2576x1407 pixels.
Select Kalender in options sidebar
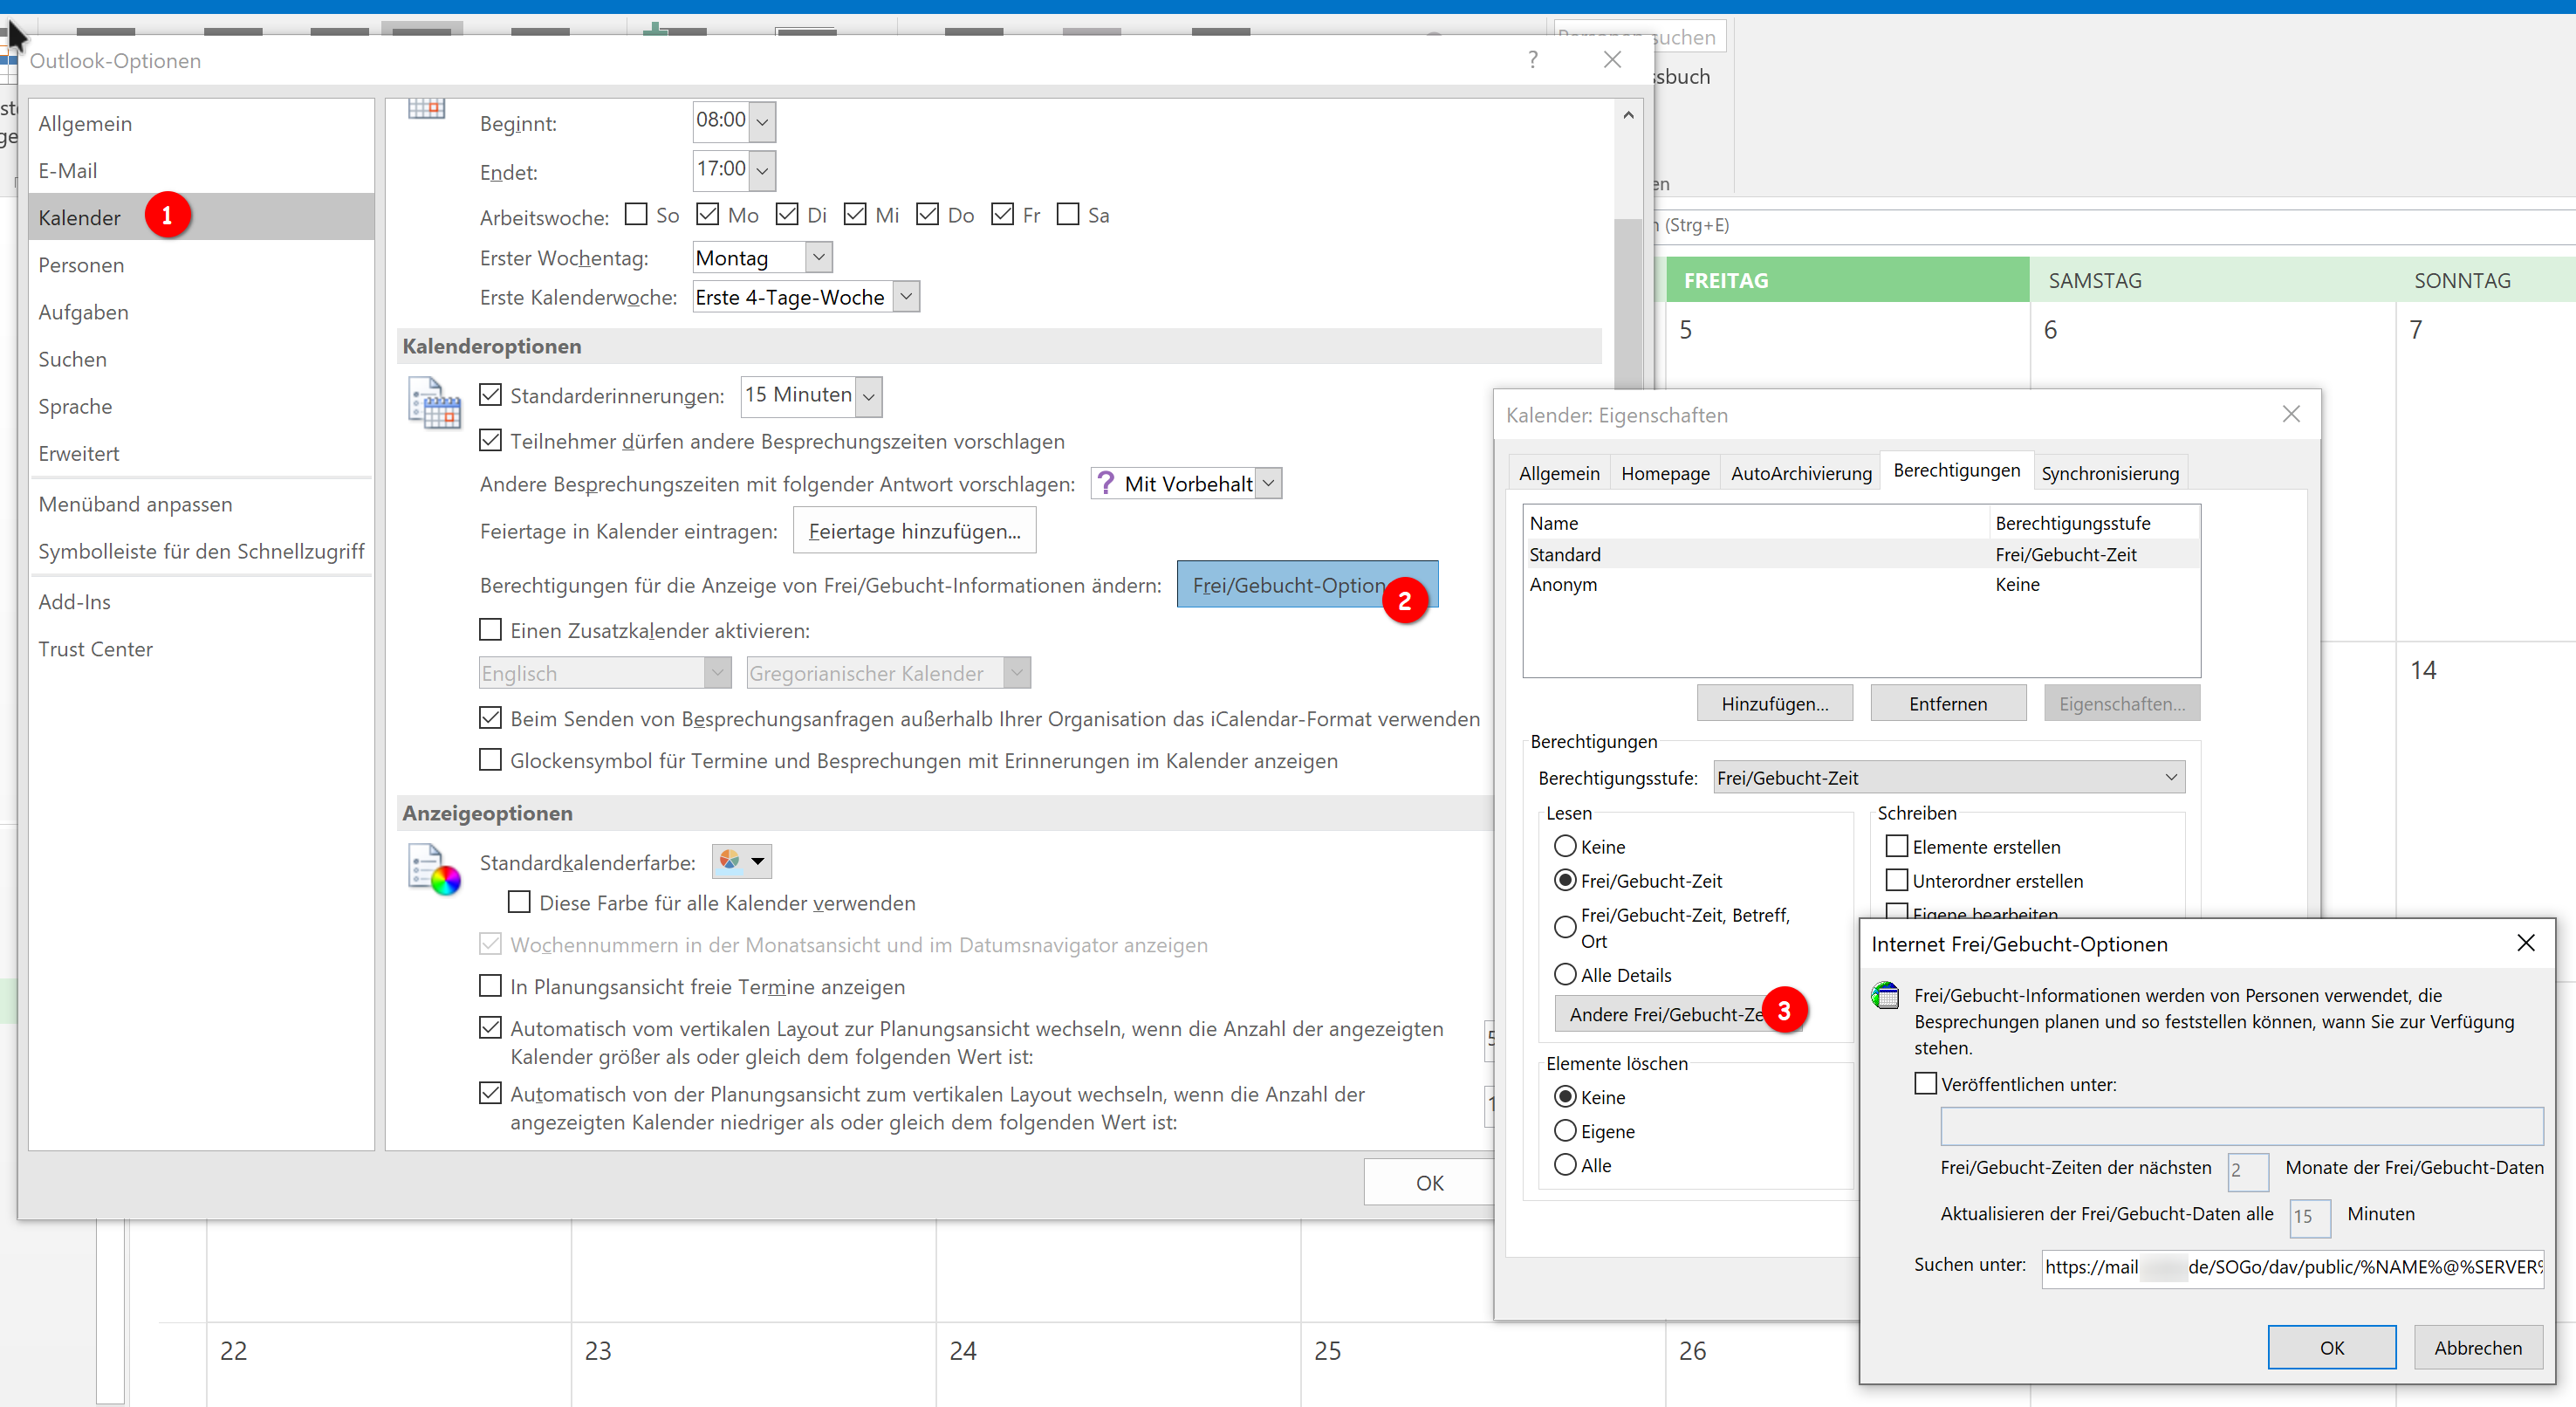point(201,217)
